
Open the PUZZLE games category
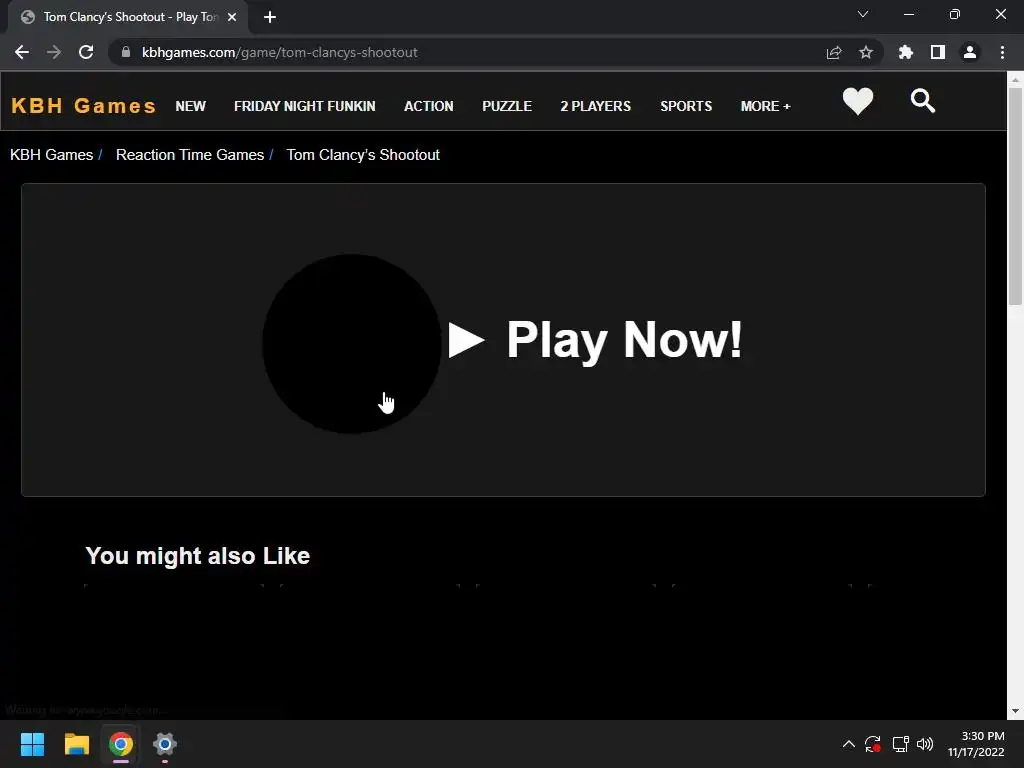click(x=507, y=106)
